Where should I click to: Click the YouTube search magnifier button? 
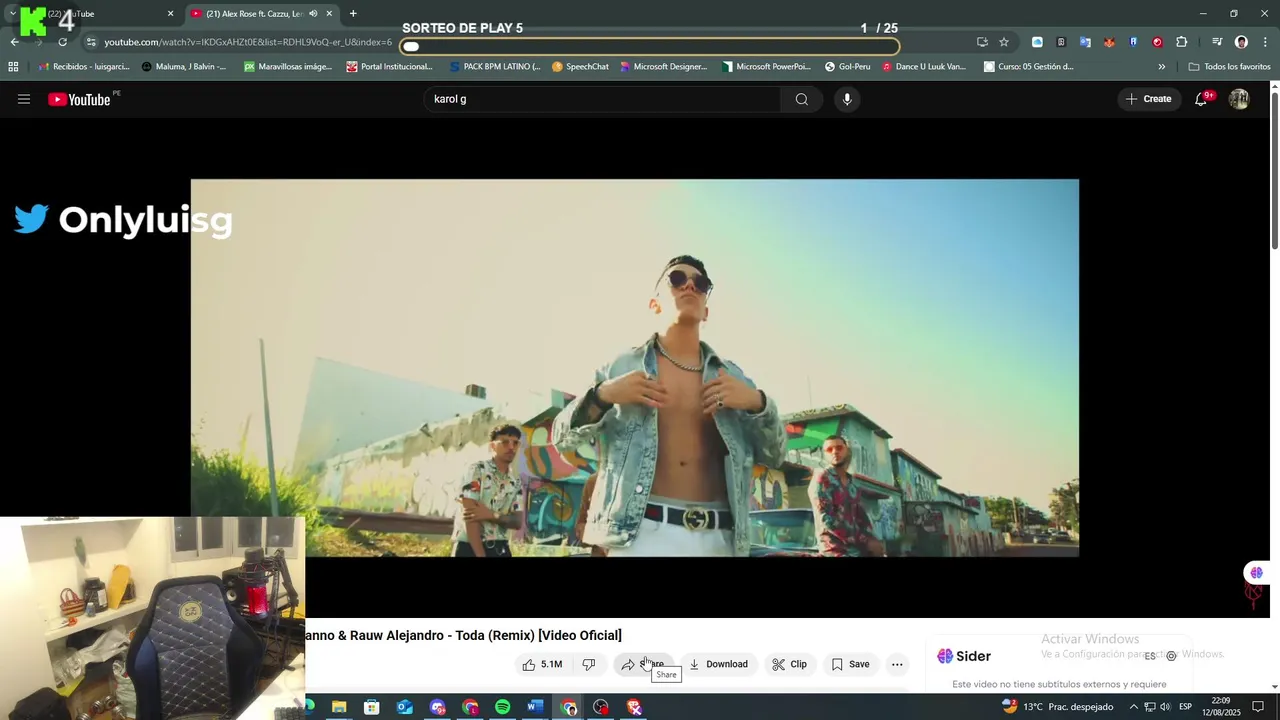[x=802, y=99]
